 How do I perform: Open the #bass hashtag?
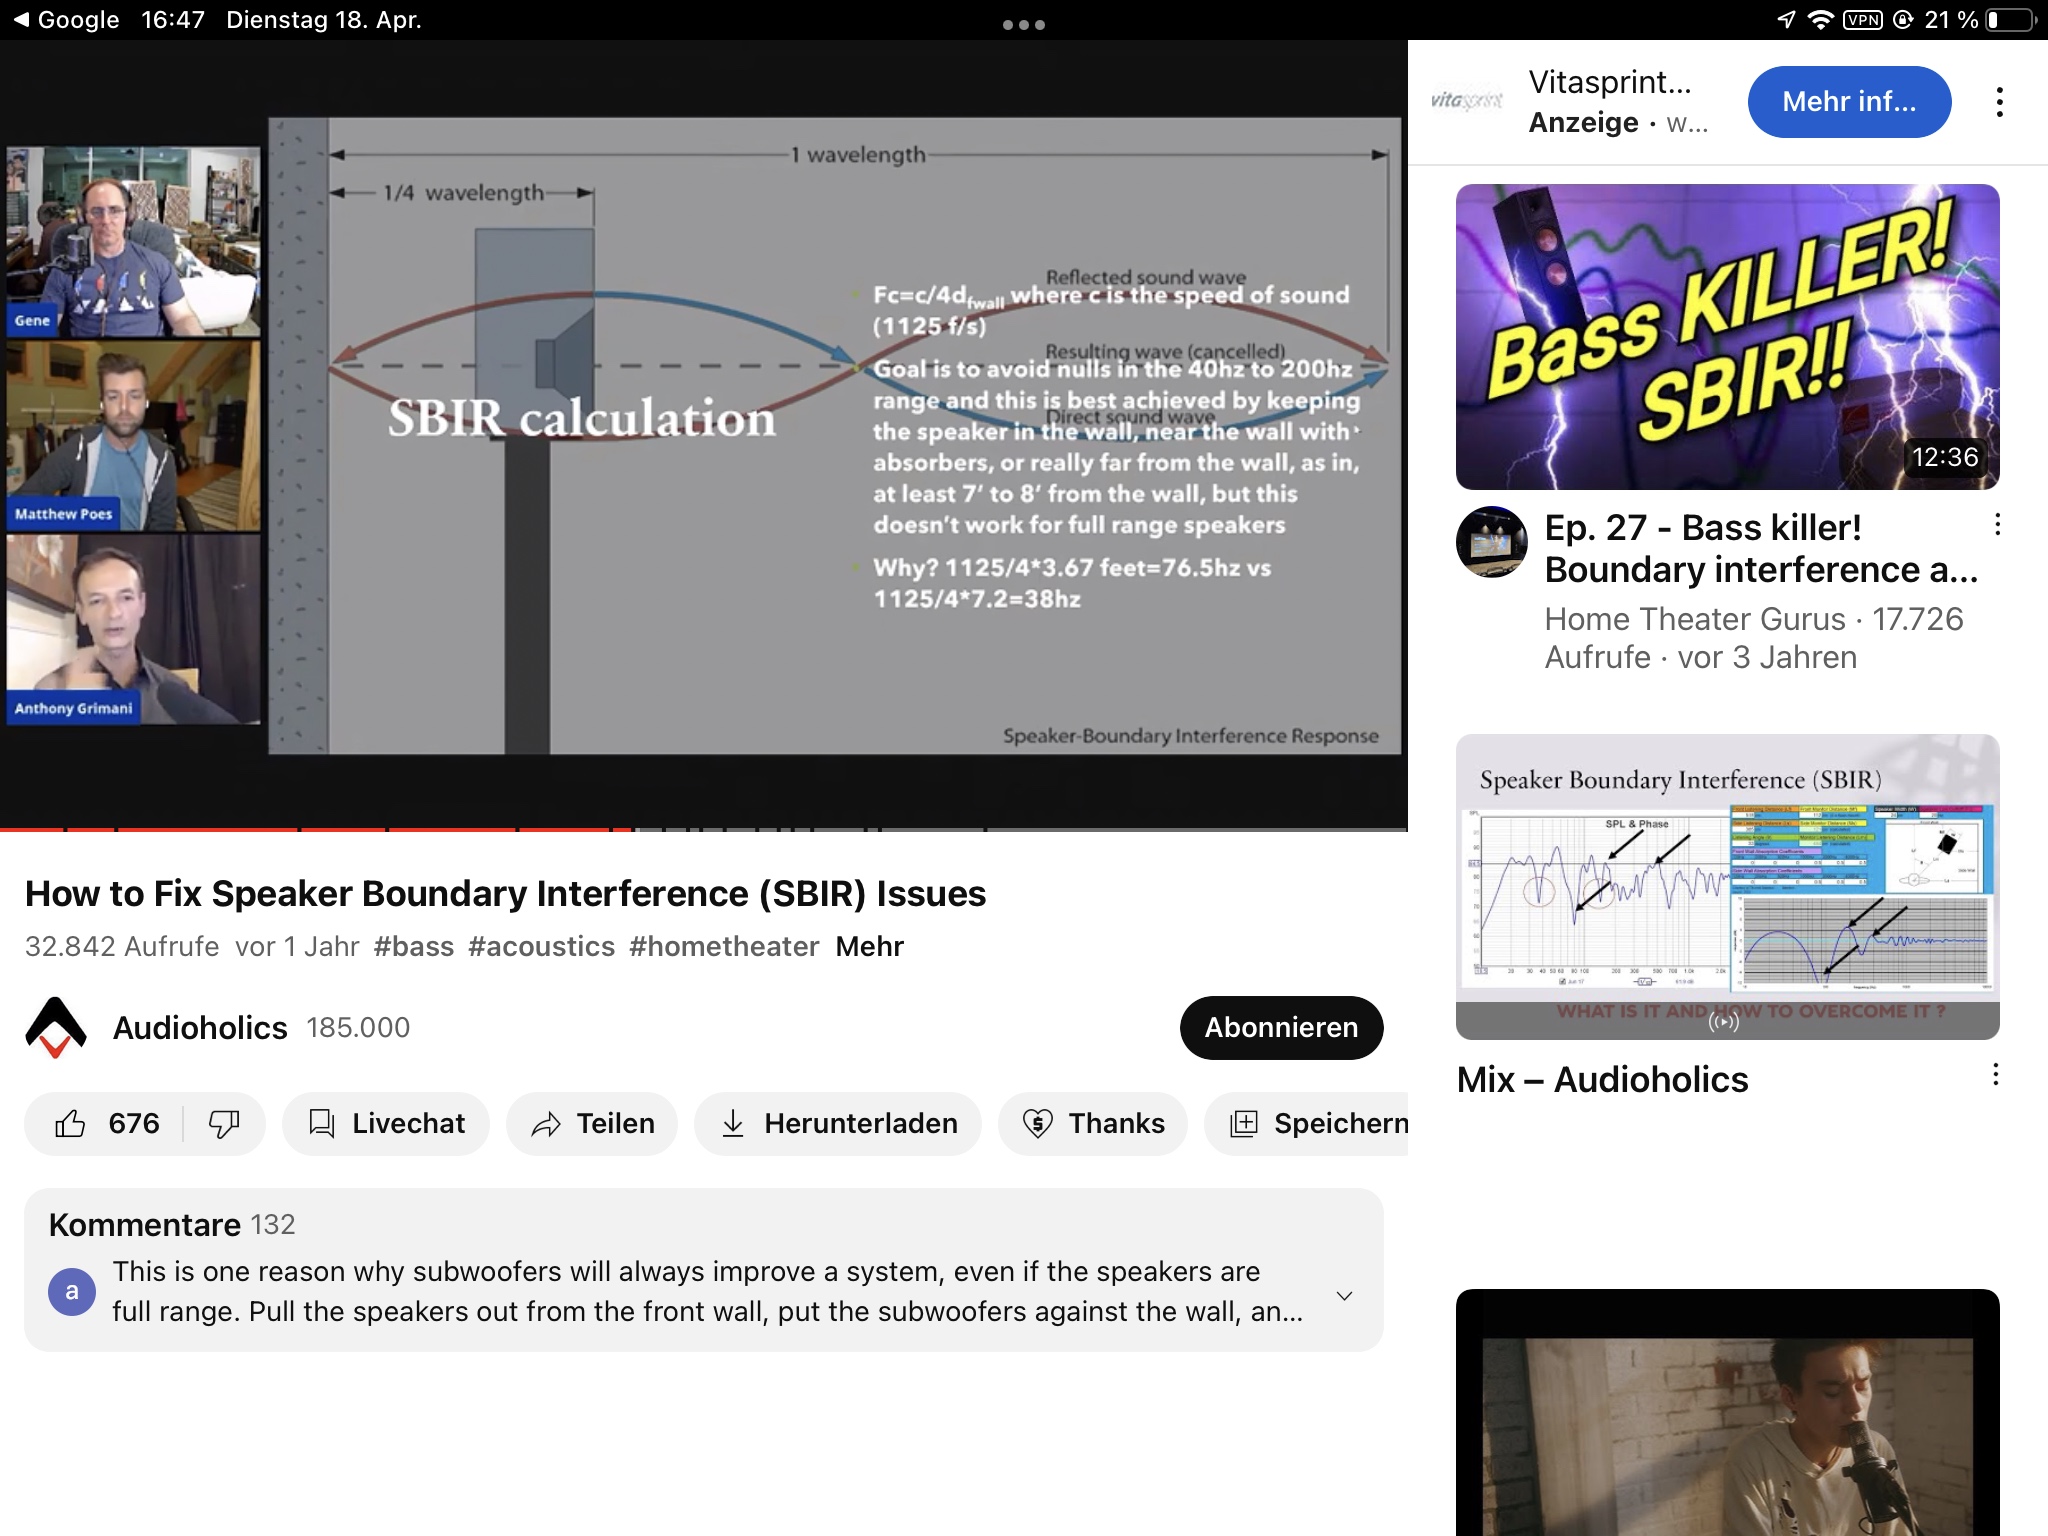pos(414,946)
